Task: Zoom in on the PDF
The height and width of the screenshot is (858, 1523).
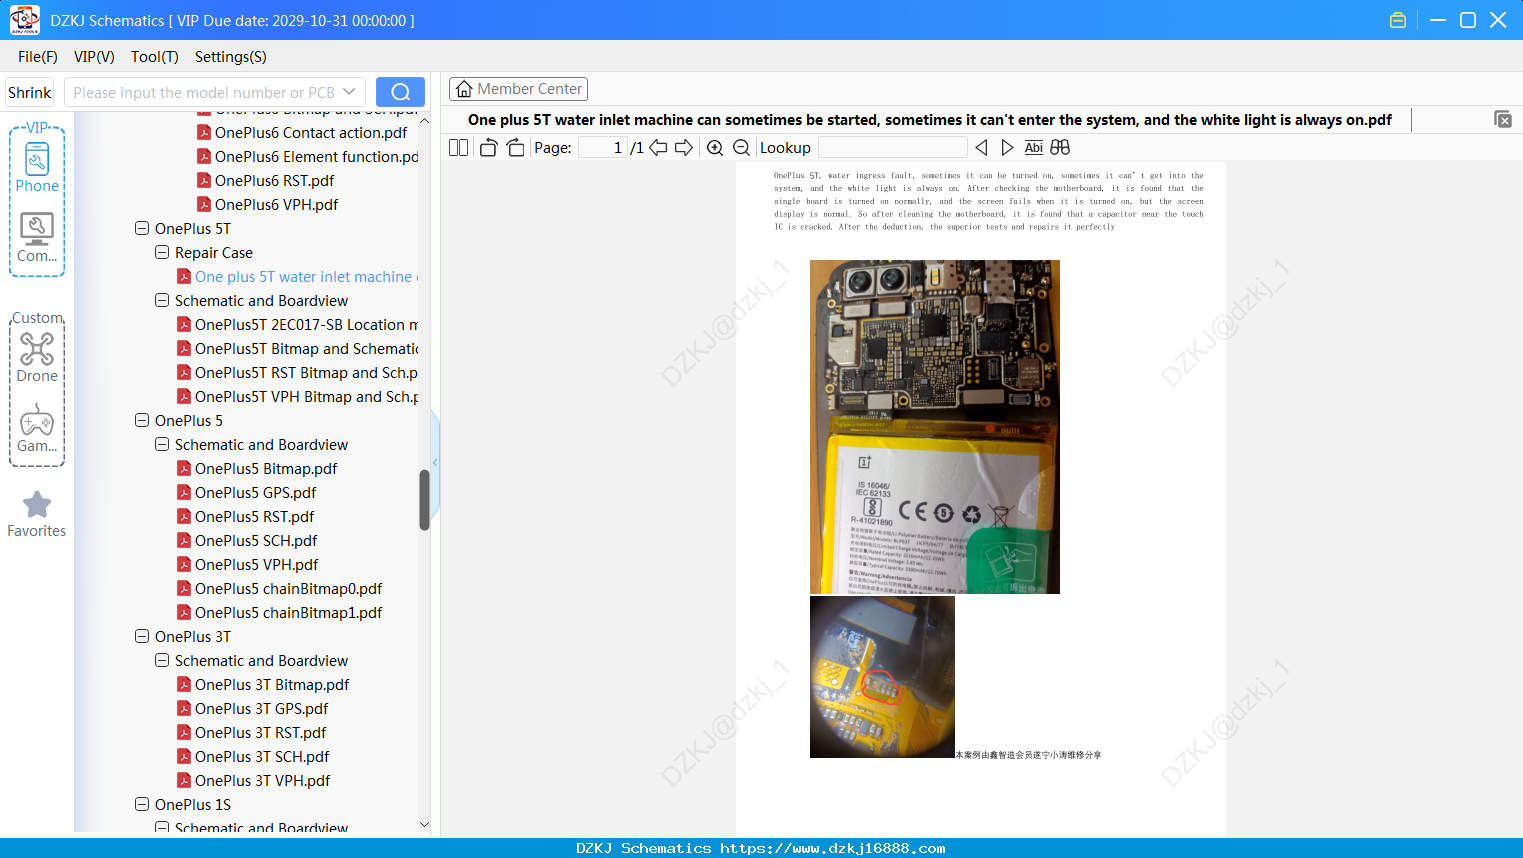Action: click(x=715, y=147)
